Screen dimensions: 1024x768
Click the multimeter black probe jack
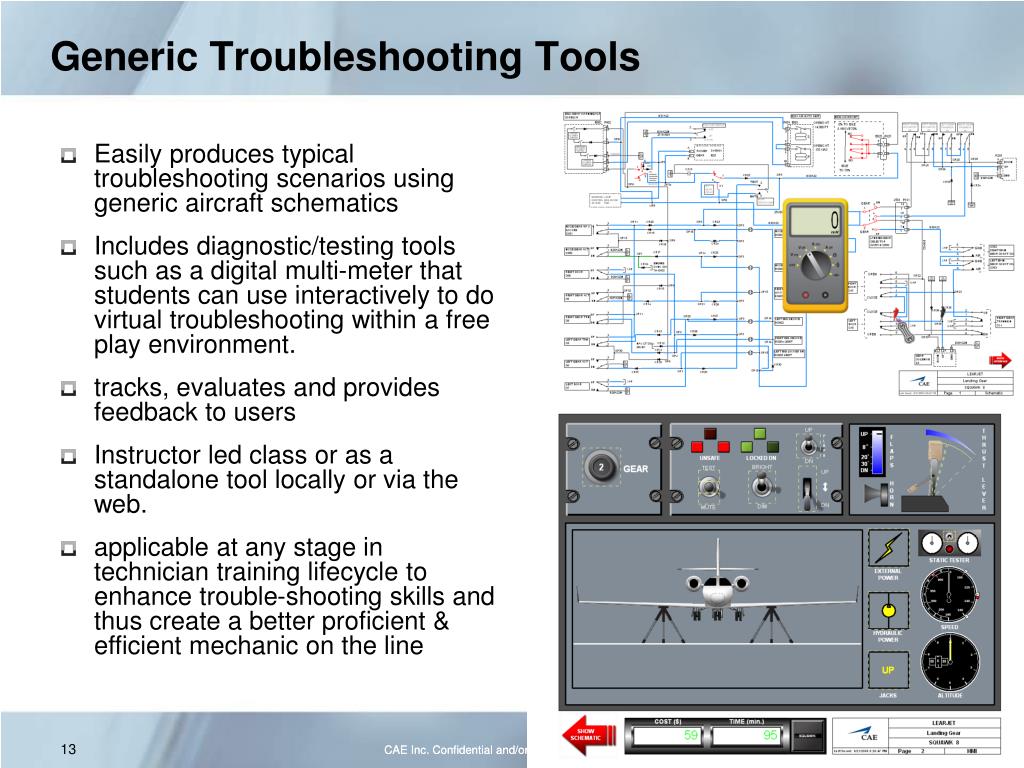point(825,295)
